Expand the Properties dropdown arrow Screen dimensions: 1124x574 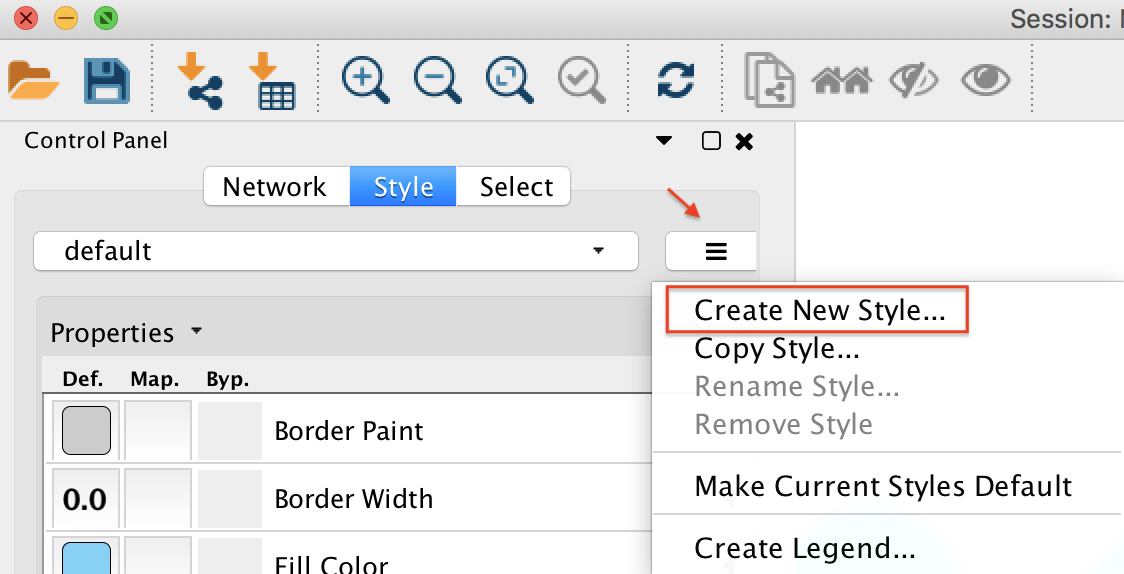[x=196, y=331]
